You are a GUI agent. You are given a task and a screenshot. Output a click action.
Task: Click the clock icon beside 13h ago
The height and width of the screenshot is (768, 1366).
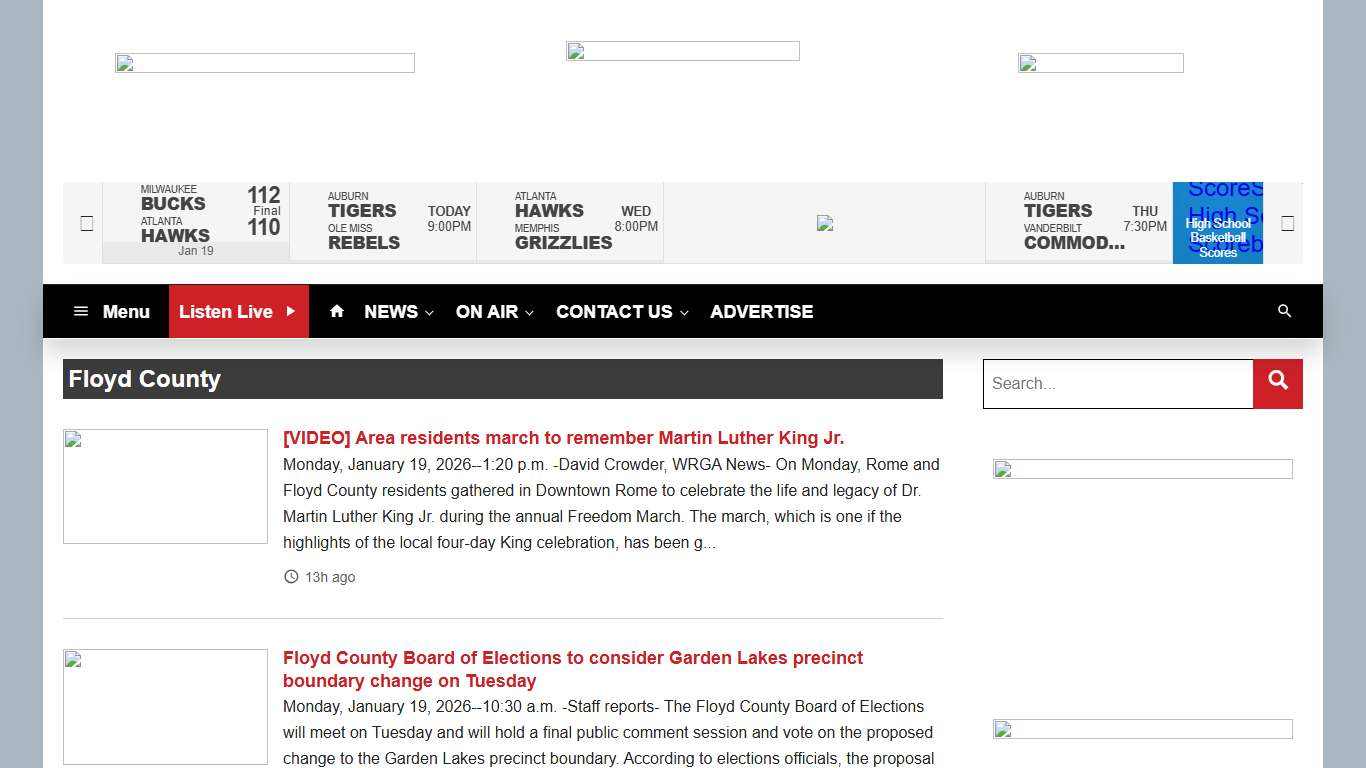(291, 577)
